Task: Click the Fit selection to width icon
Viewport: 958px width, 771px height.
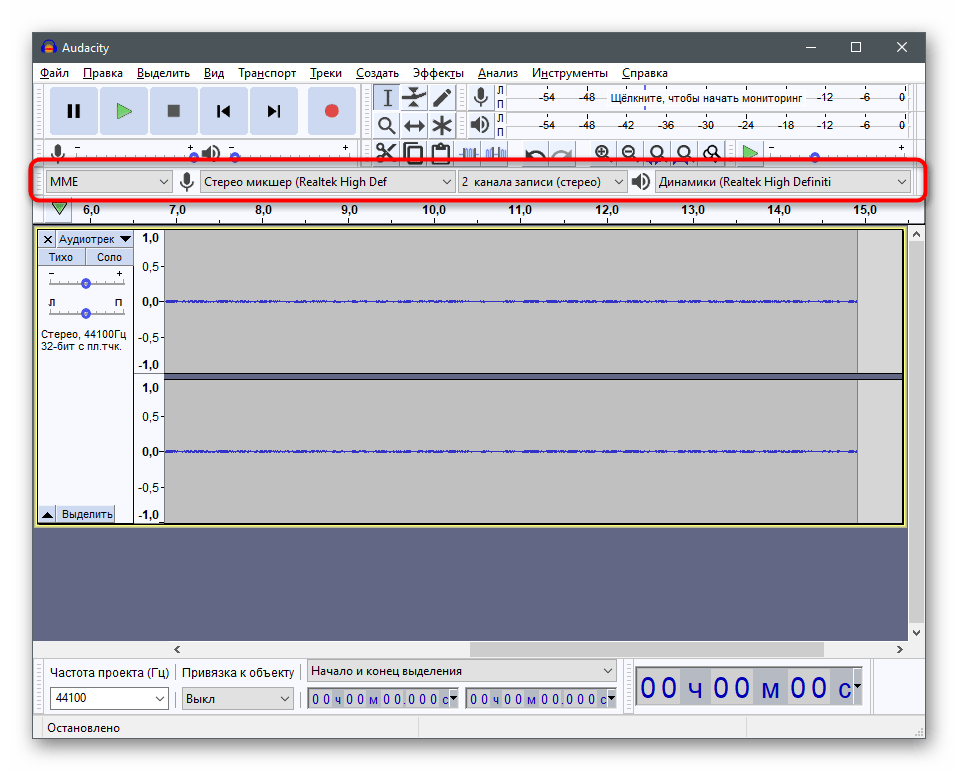Action: click(x=657, y=153)
